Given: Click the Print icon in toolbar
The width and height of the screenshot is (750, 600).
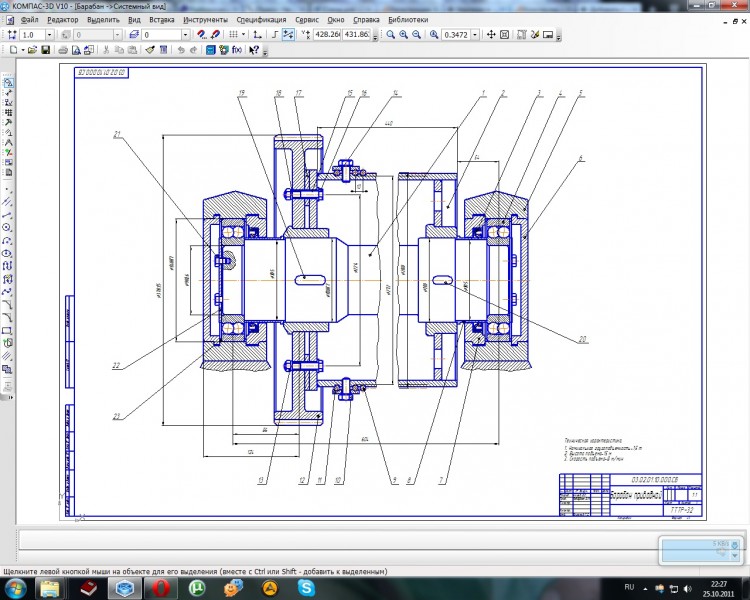Looking at the screenshot, I should [x=63, y=49].
